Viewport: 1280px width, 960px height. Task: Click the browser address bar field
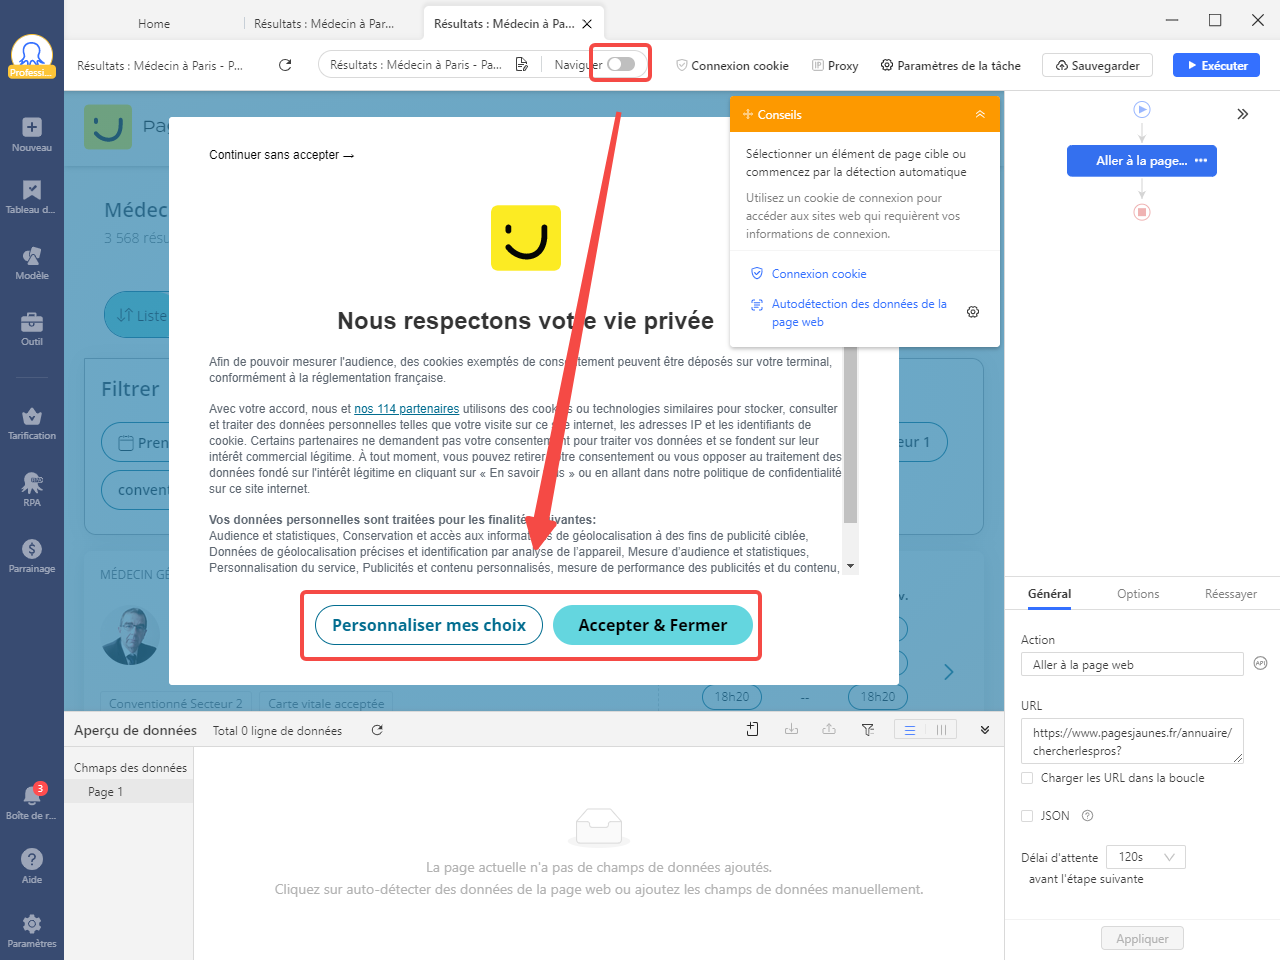pyautogui.click(x=415, y=65)
